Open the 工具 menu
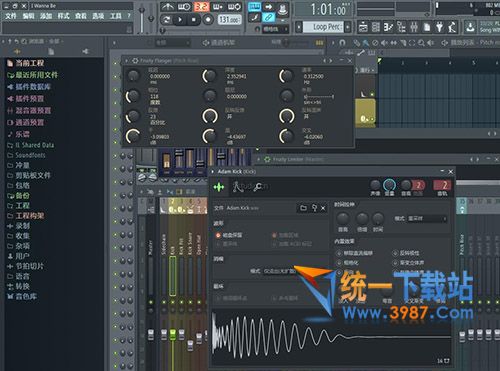The image size is (500, 371). click(x=116, y=16)
